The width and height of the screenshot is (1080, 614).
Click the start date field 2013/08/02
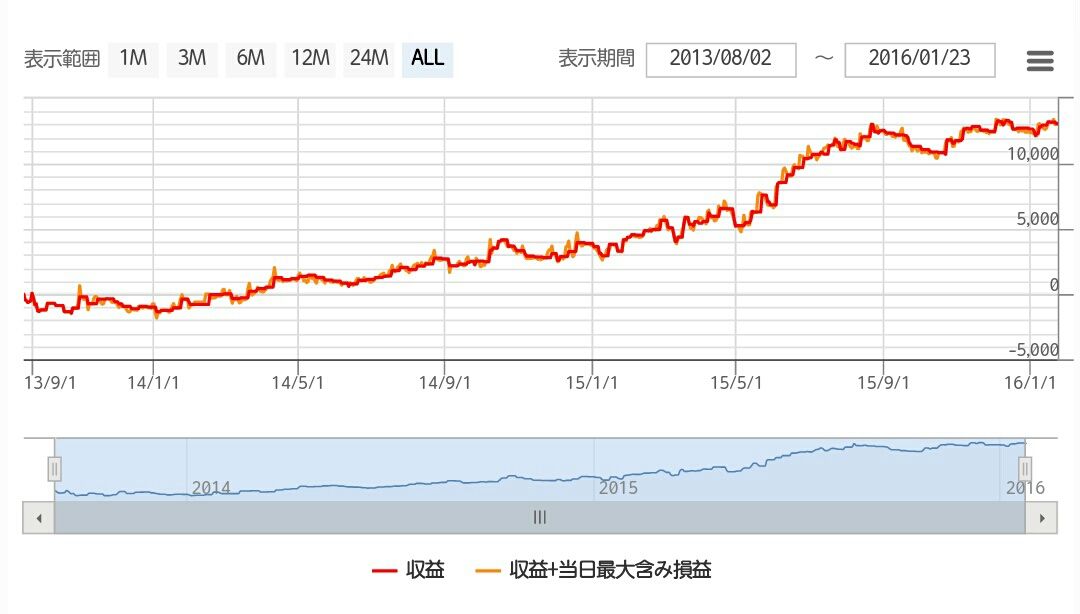tap(721, 59)
